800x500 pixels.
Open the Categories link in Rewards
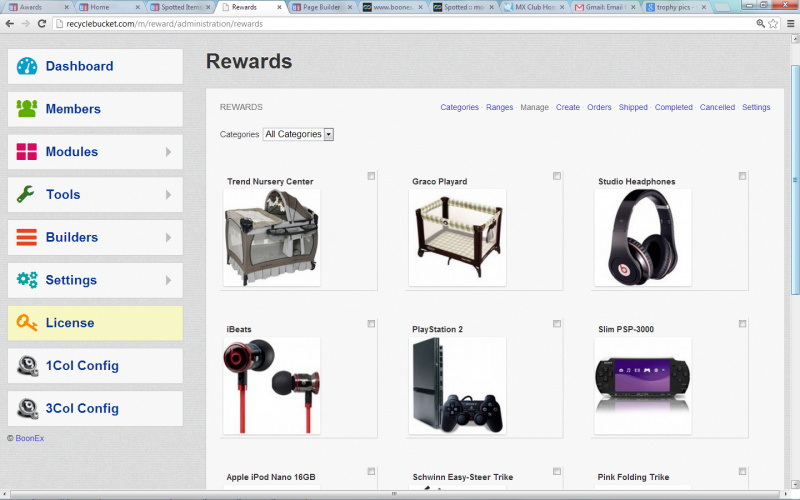point(459,107)
